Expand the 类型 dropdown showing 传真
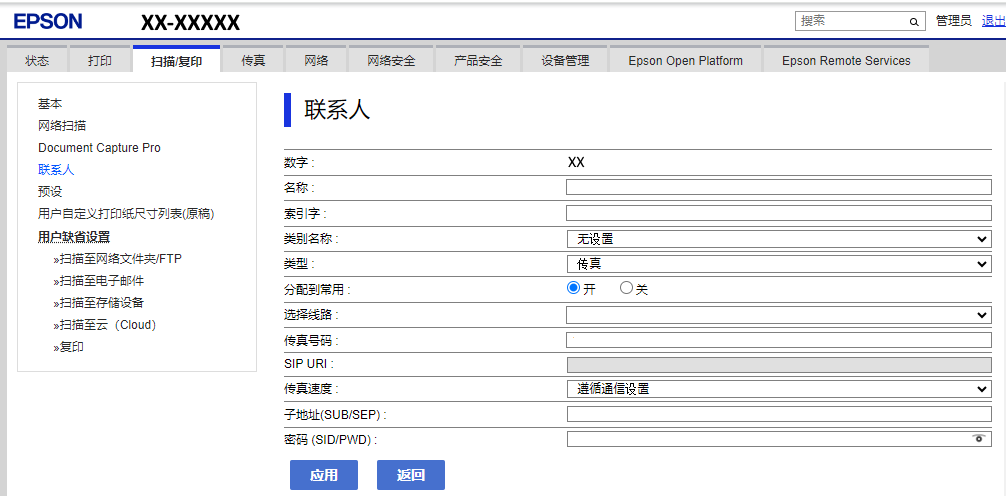The width and height of the screenshot is (1006, 496). click(778, 264)
